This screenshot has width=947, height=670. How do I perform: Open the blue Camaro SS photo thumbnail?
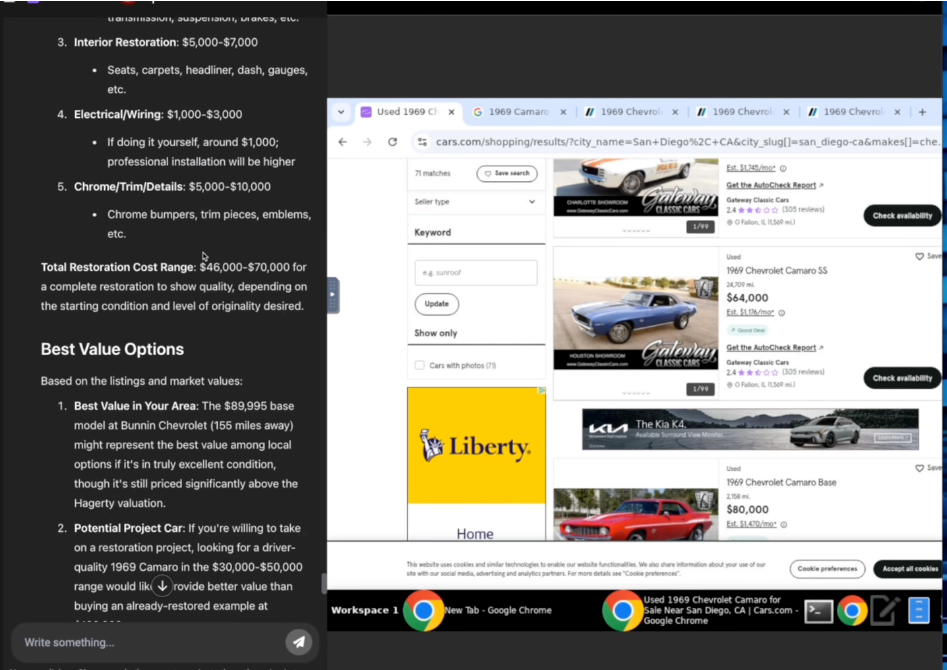(636, 323)
